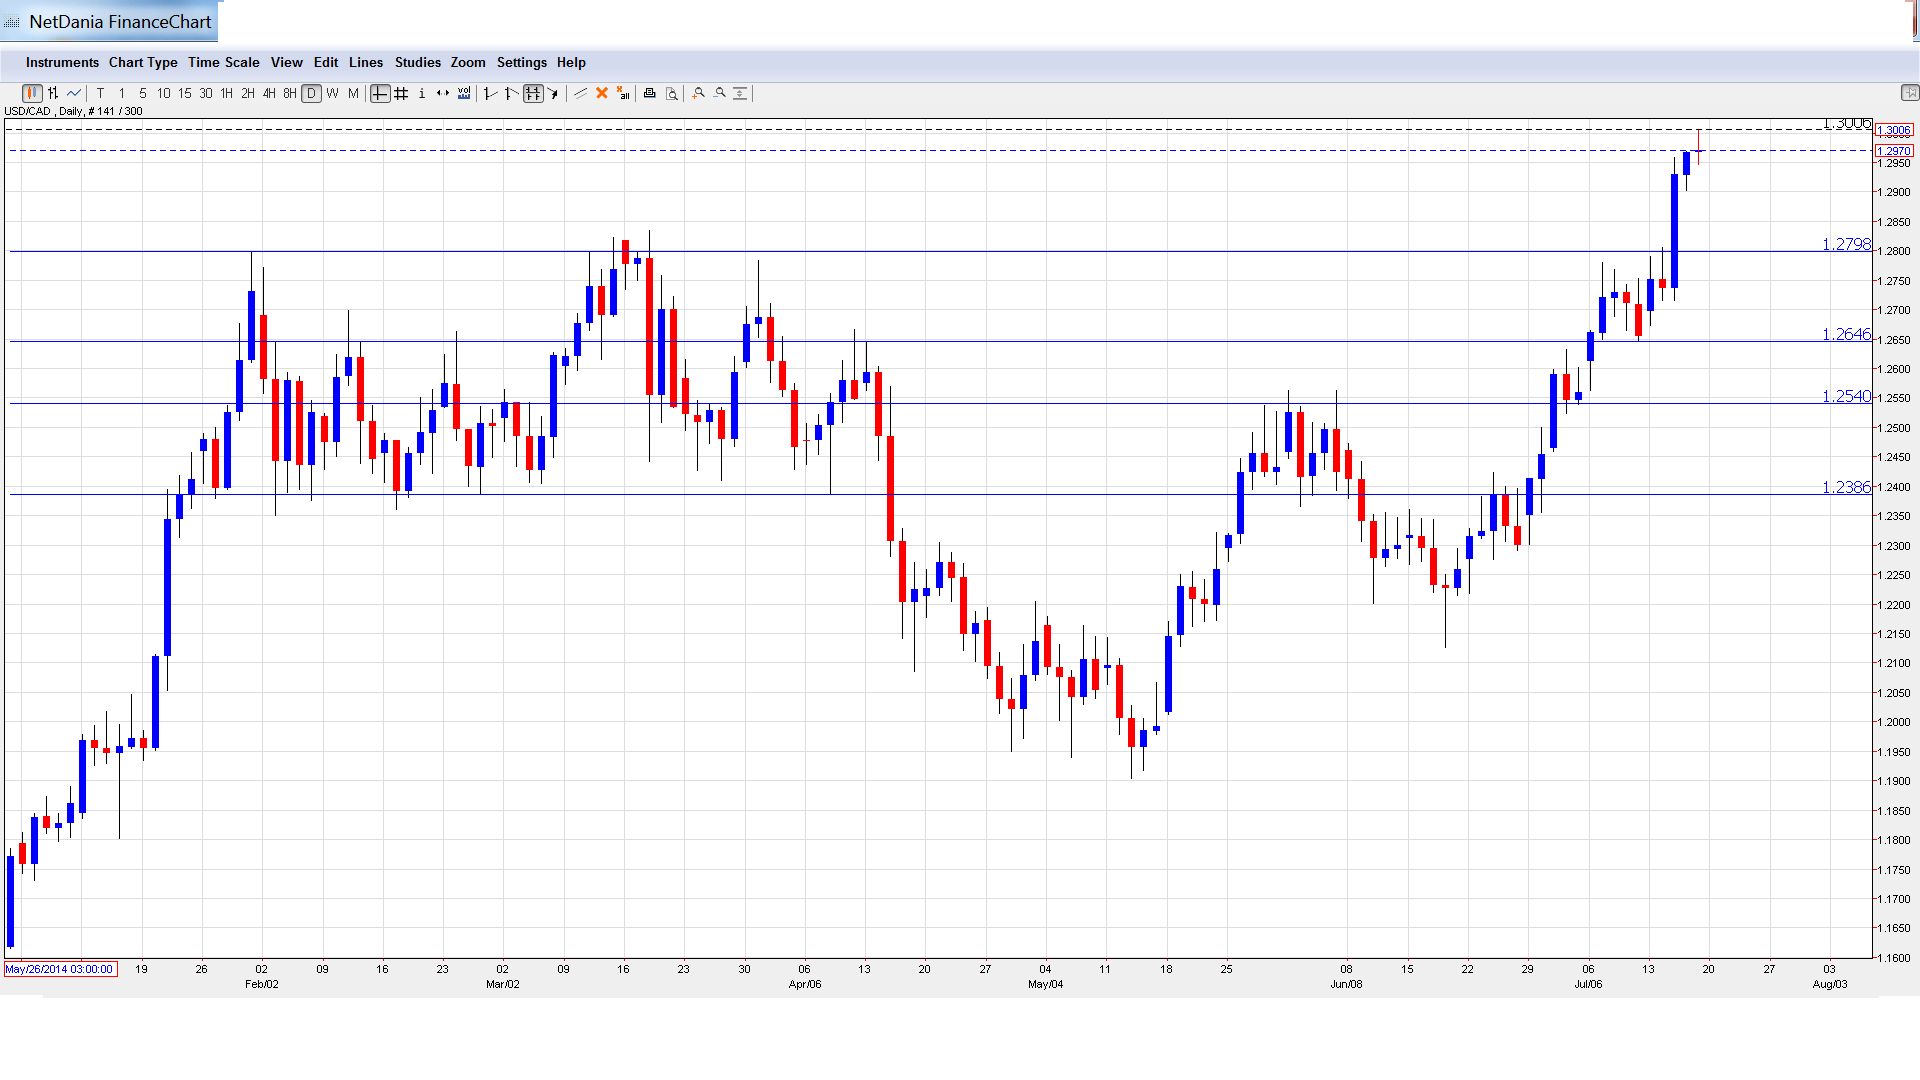Open the Chart Type menu
The height and width of the screenshot is (1080, 1920).
click(x=143, y=62)
